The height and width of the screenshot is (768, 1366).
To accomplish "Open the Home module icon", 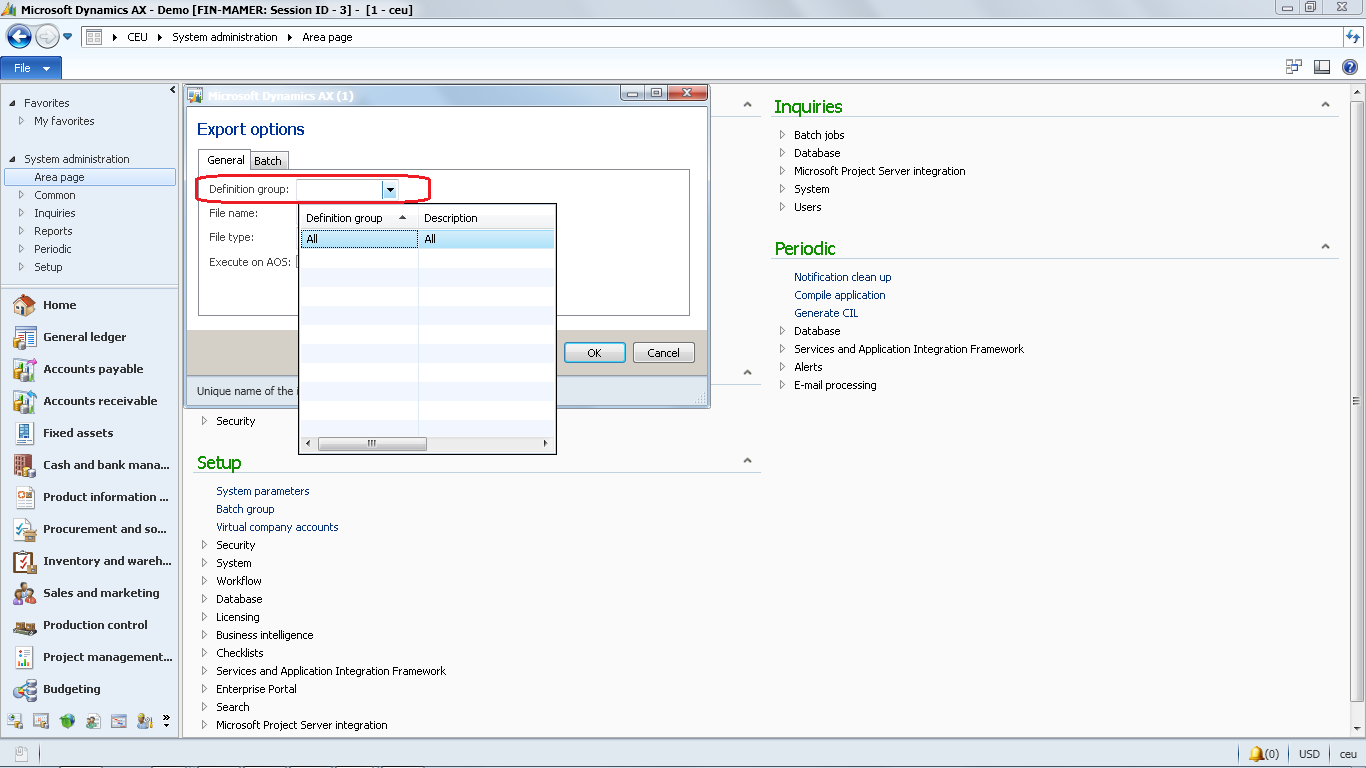I will (x=24, y=305).
